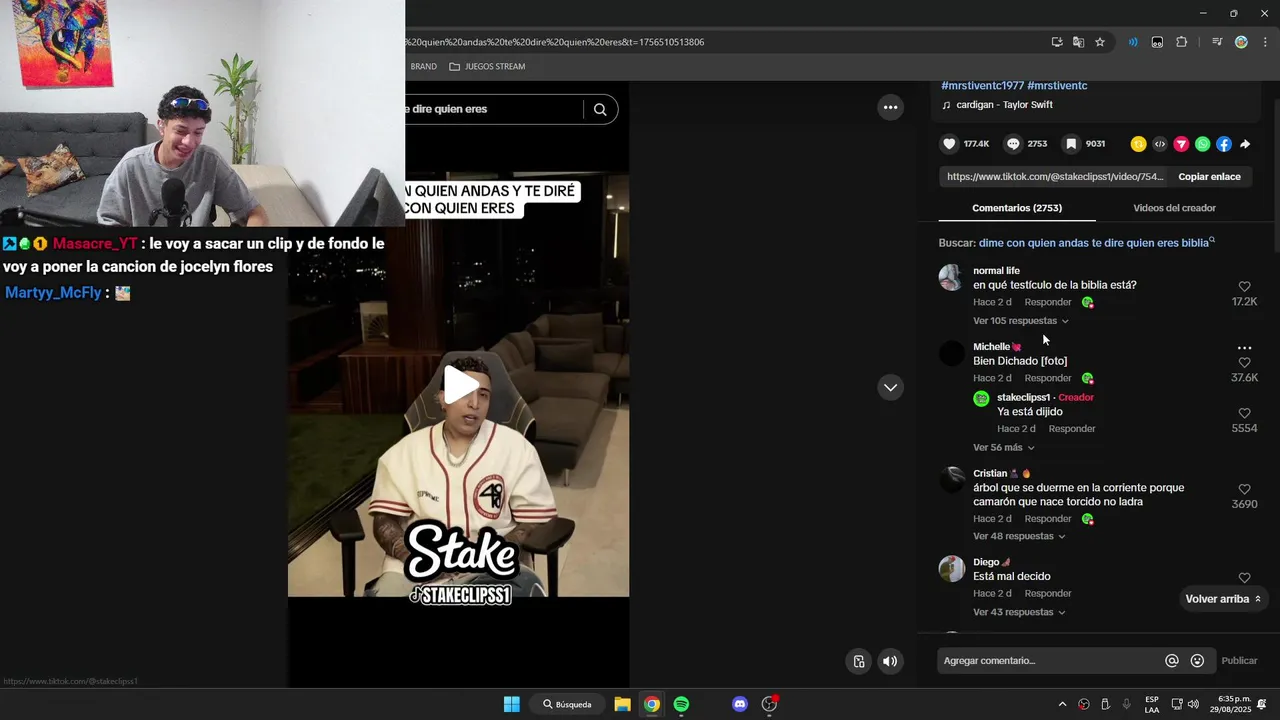Open search link dime con quien andas biblia

click(1096, 243)
